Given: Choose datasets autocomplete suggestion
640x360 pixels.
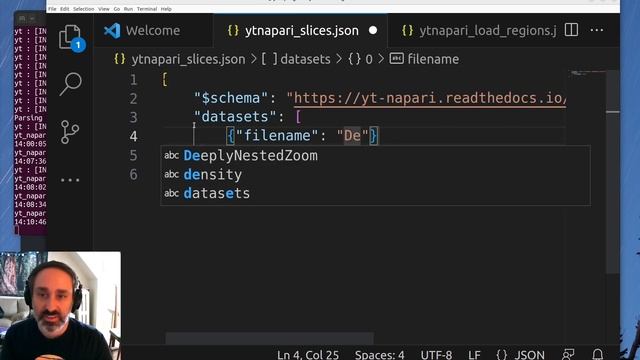Looking at the screenshot, I should (375, 193).
